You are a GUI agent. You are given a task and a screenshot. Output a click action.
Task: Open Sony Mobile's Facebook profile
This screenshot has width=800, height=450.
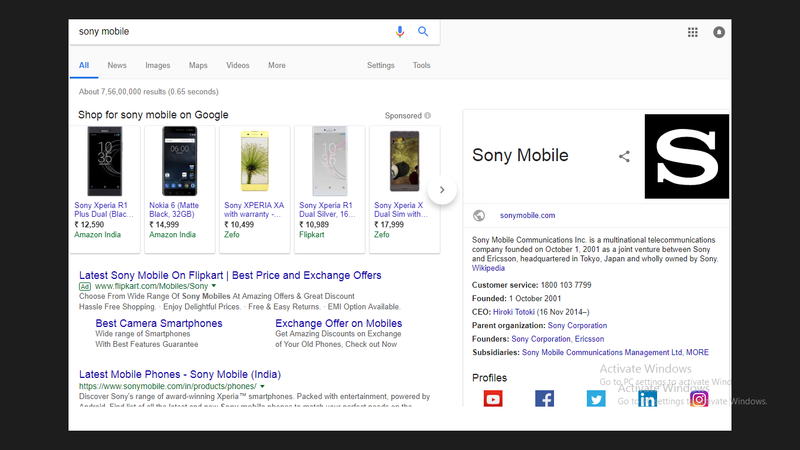tap(544, 399)
